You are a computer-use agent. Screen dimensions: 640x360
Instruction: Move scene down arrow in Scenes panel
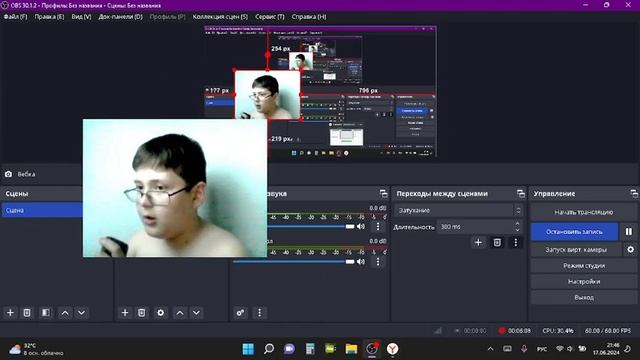click(82, 313)
